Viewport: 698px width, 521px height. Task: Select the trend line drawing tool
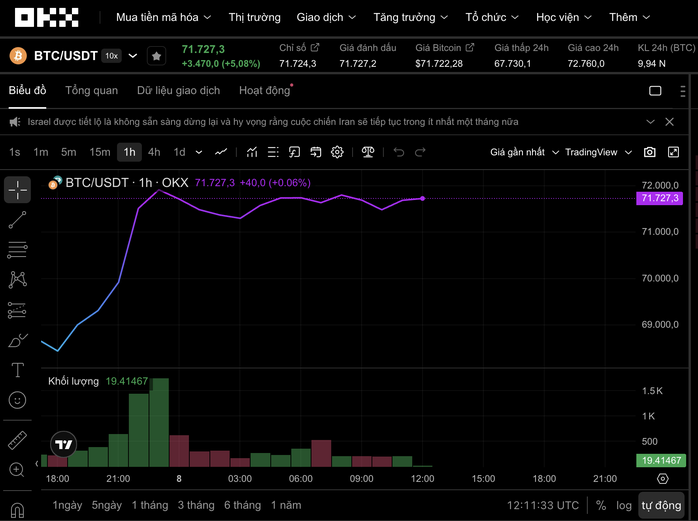[x=17, y=219]
